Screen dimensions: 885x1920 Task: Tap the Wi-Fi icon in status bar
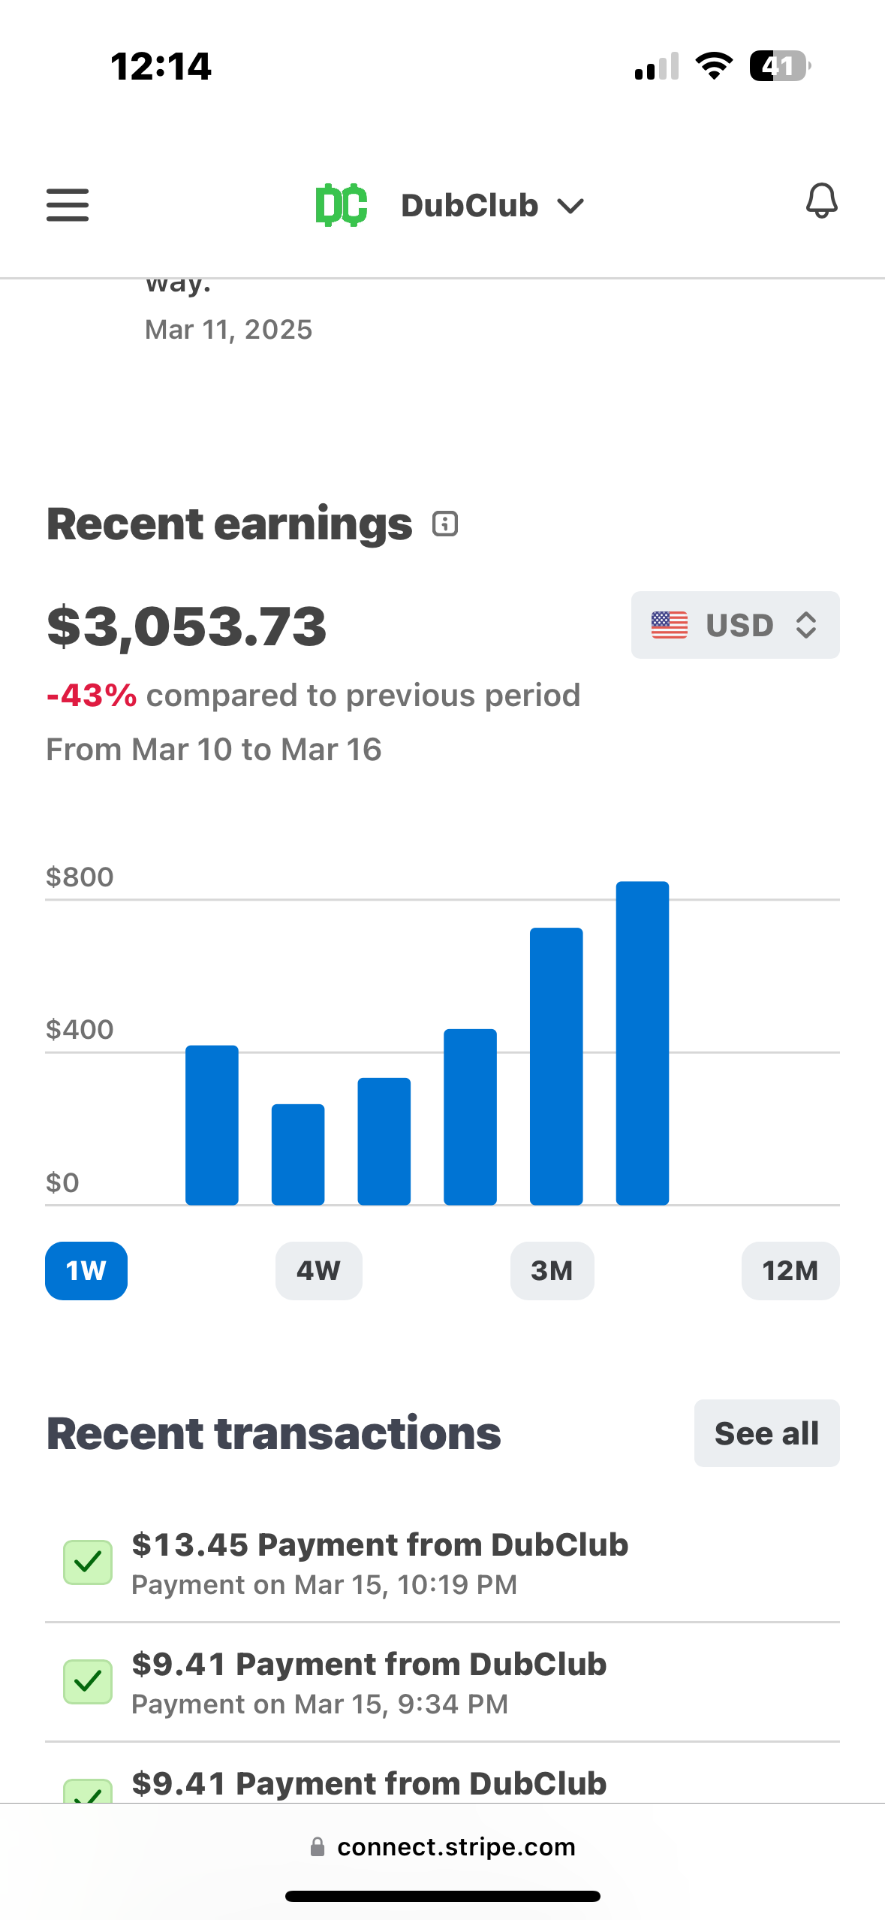(714, 66)
